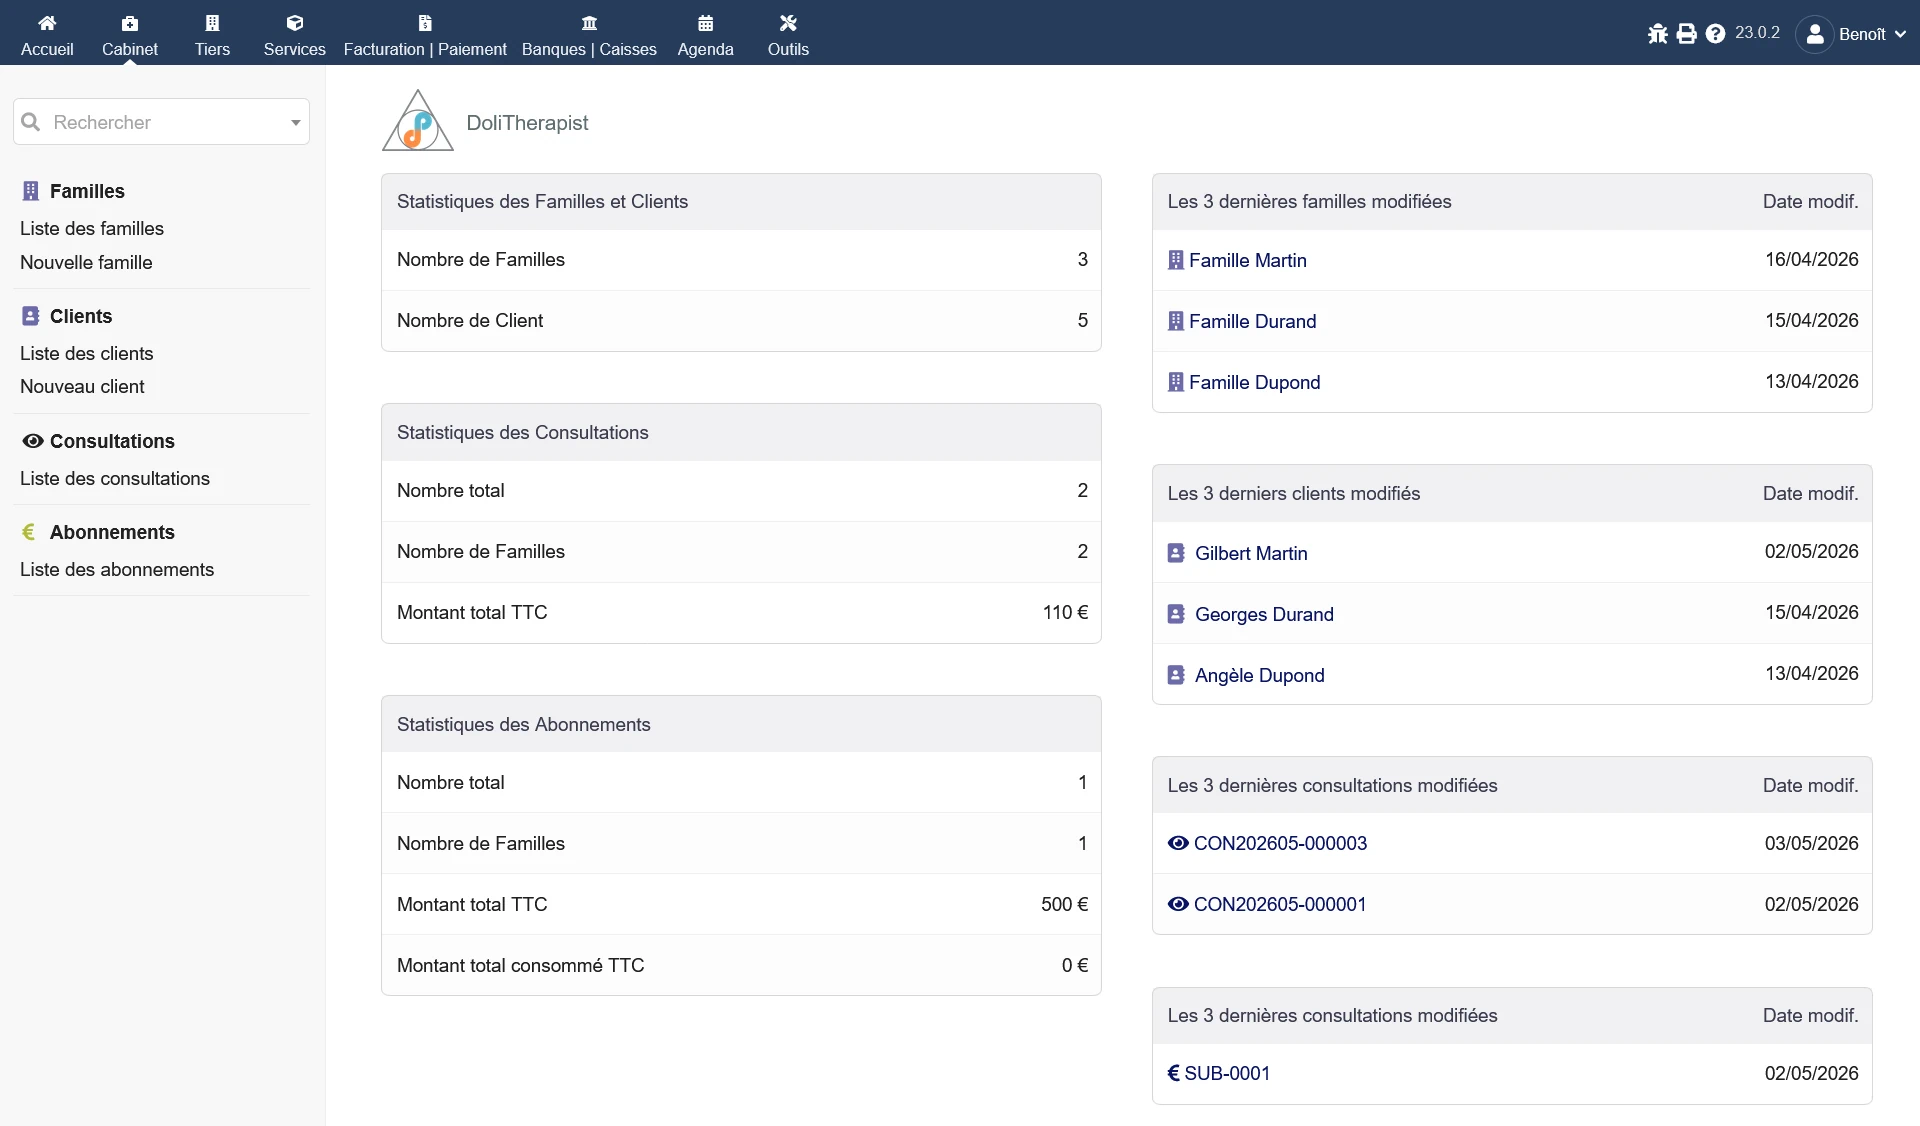
Task: Open the Facturation | Paiement menu
Action: (425, 34)
